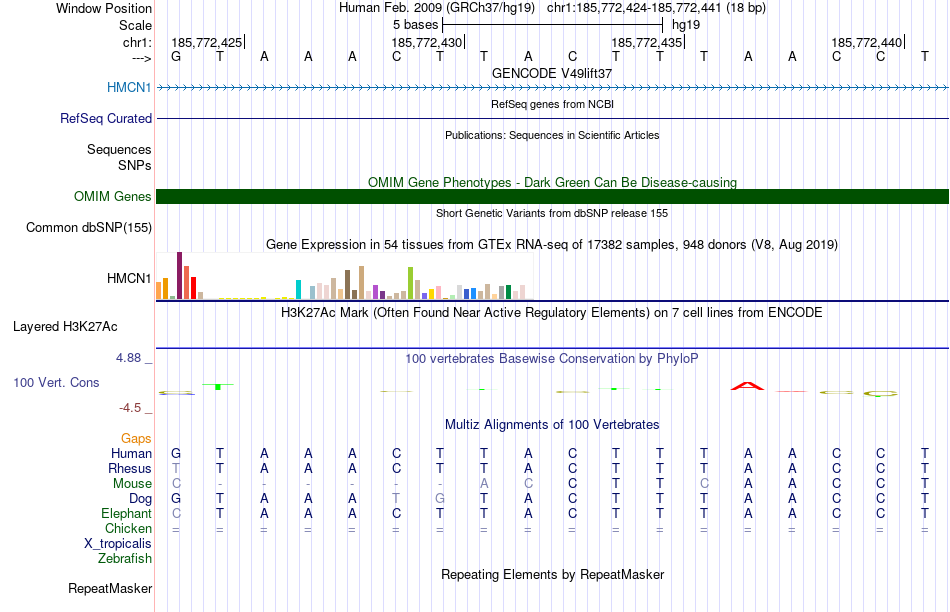The height and width of the screenshot is (612, 950).
Task: Click the yellow-green GTEx expression bar
Action: click(x=410, y=283)
